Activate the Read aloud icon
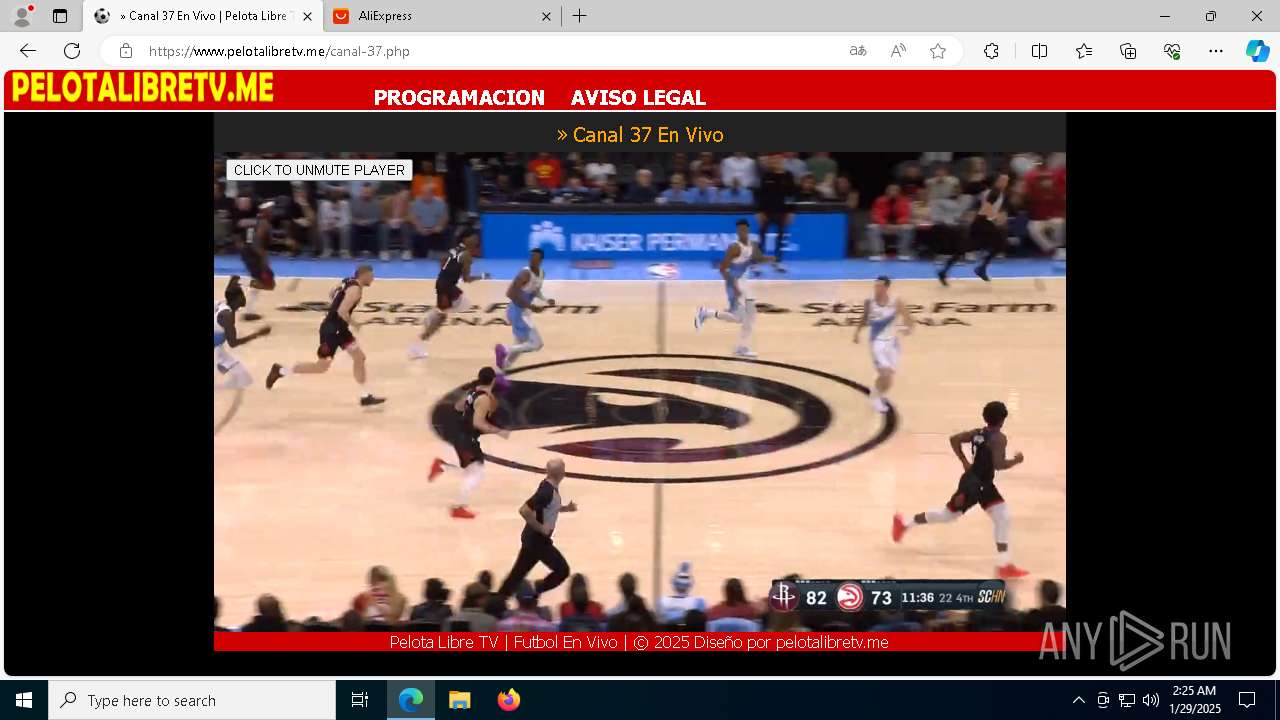The image size is (1280, 720). [898, 51]
